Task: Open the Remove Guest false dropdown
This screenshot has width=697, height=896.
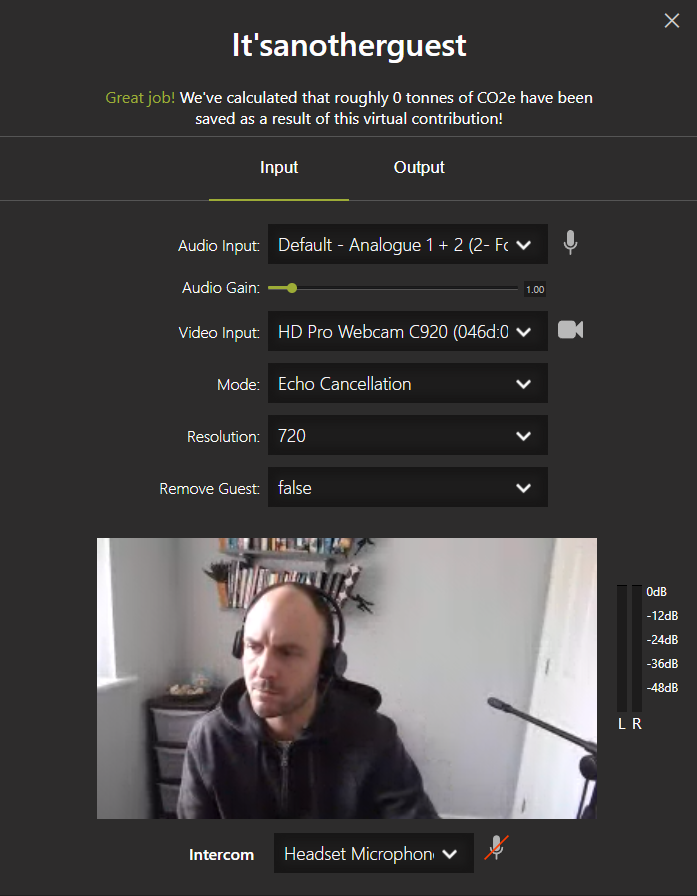Action: coord(407,487)
